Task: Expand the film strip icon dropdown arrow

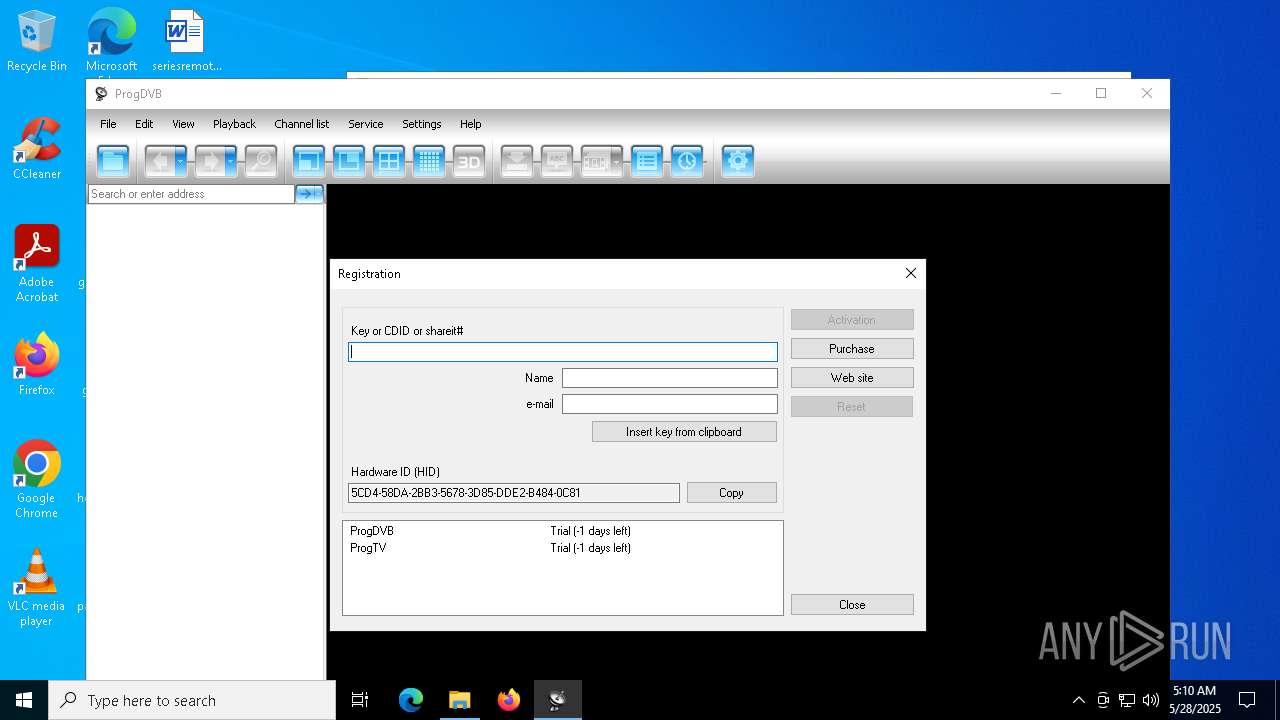Action: tap(617, 161)
